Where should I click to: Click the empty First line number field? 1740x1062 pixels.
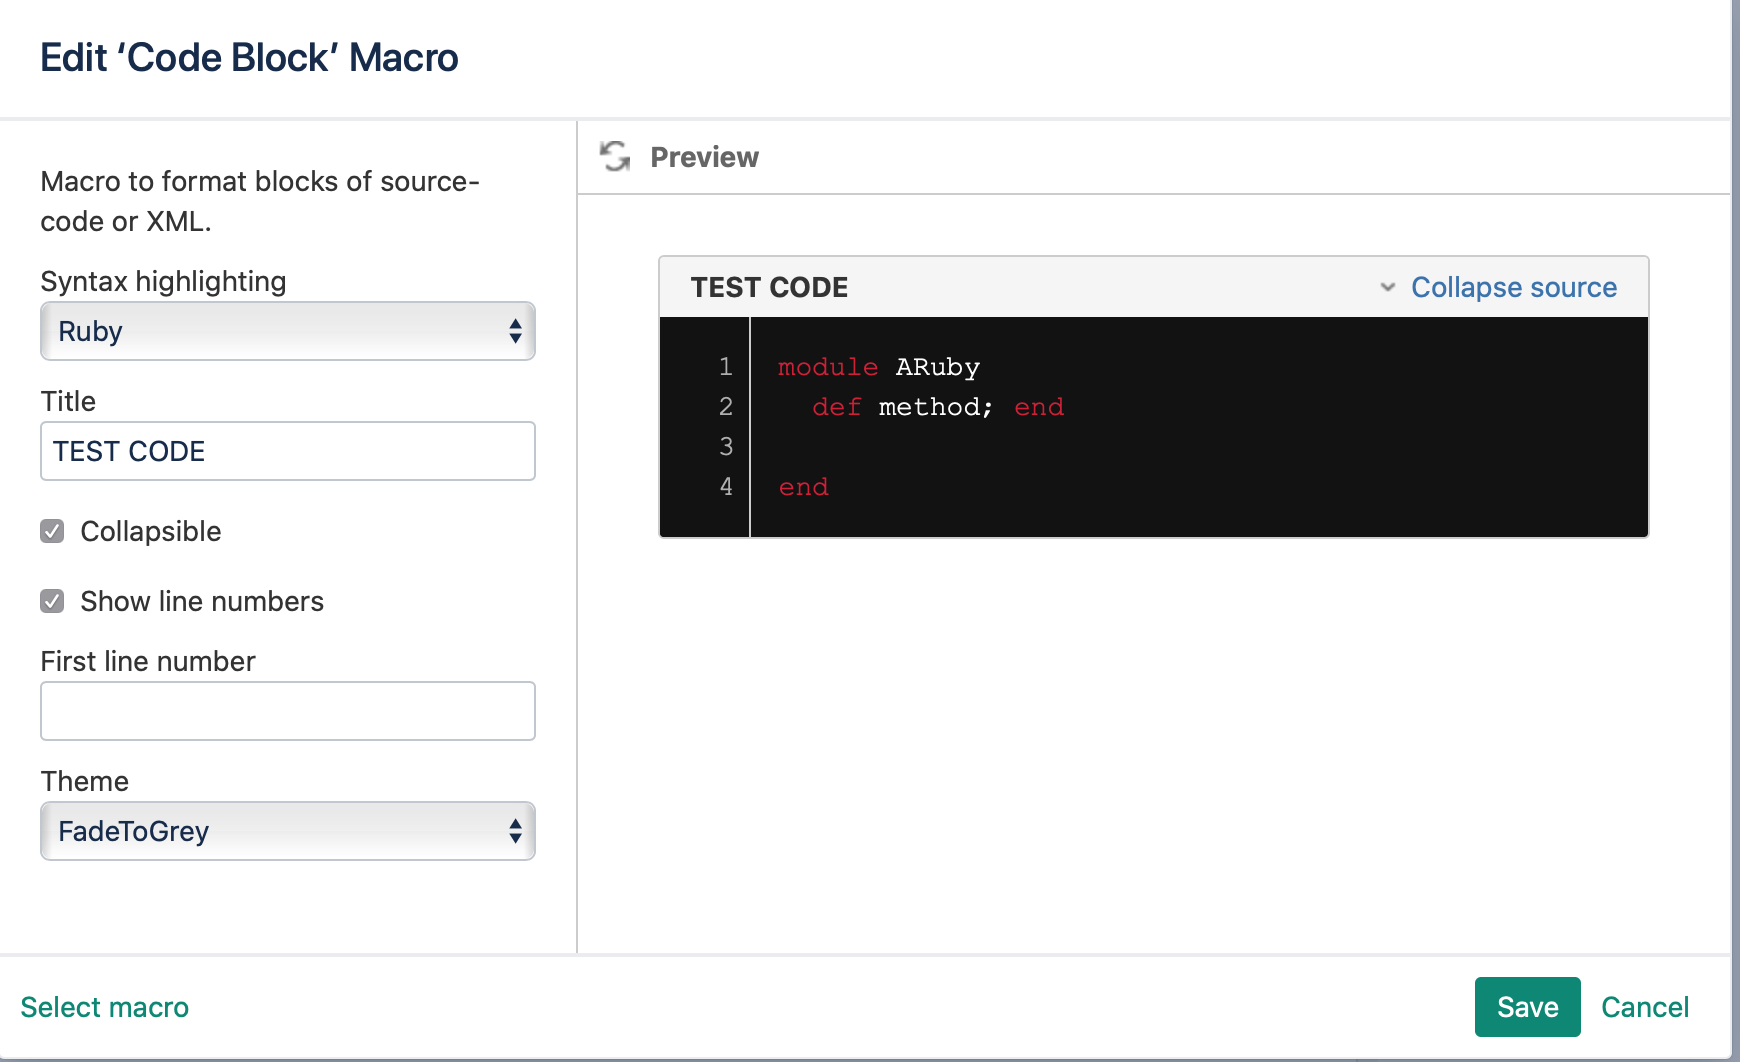coord(287,710)
